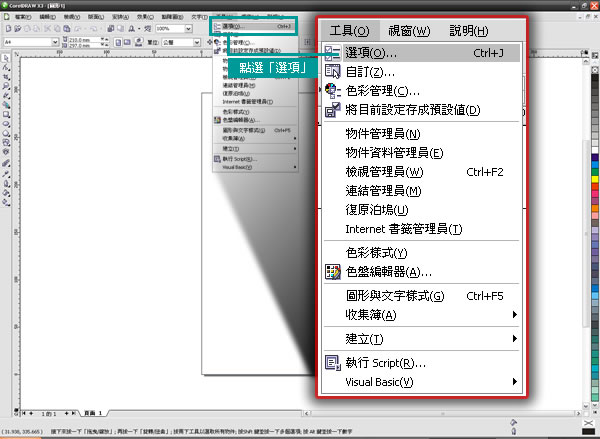600x439 pixels.
Task: Click the New document toolbar icon
Action: (8, 29)
